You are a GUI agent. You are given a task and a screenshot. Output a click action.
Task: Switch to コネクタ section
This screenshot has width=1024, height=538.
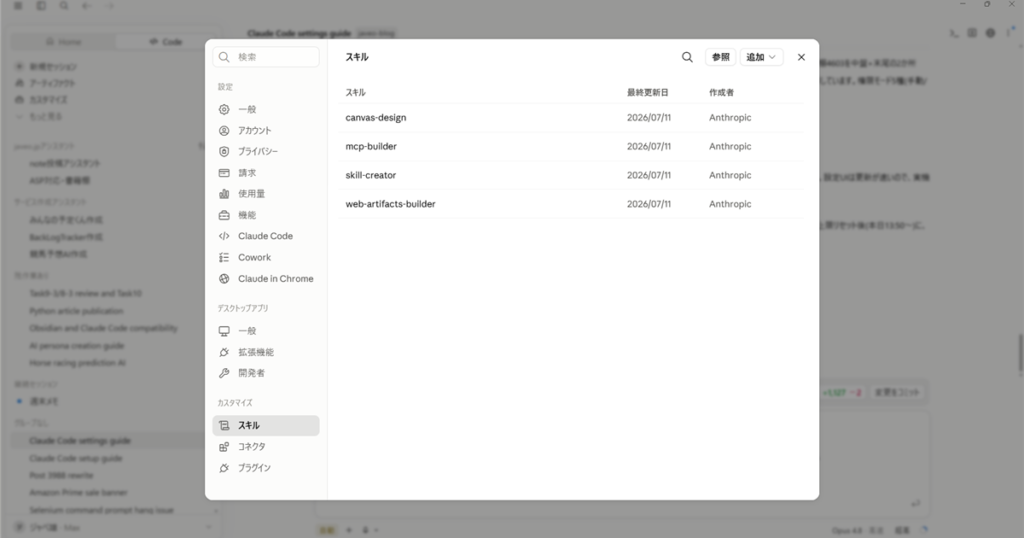[x=266, y=447]
